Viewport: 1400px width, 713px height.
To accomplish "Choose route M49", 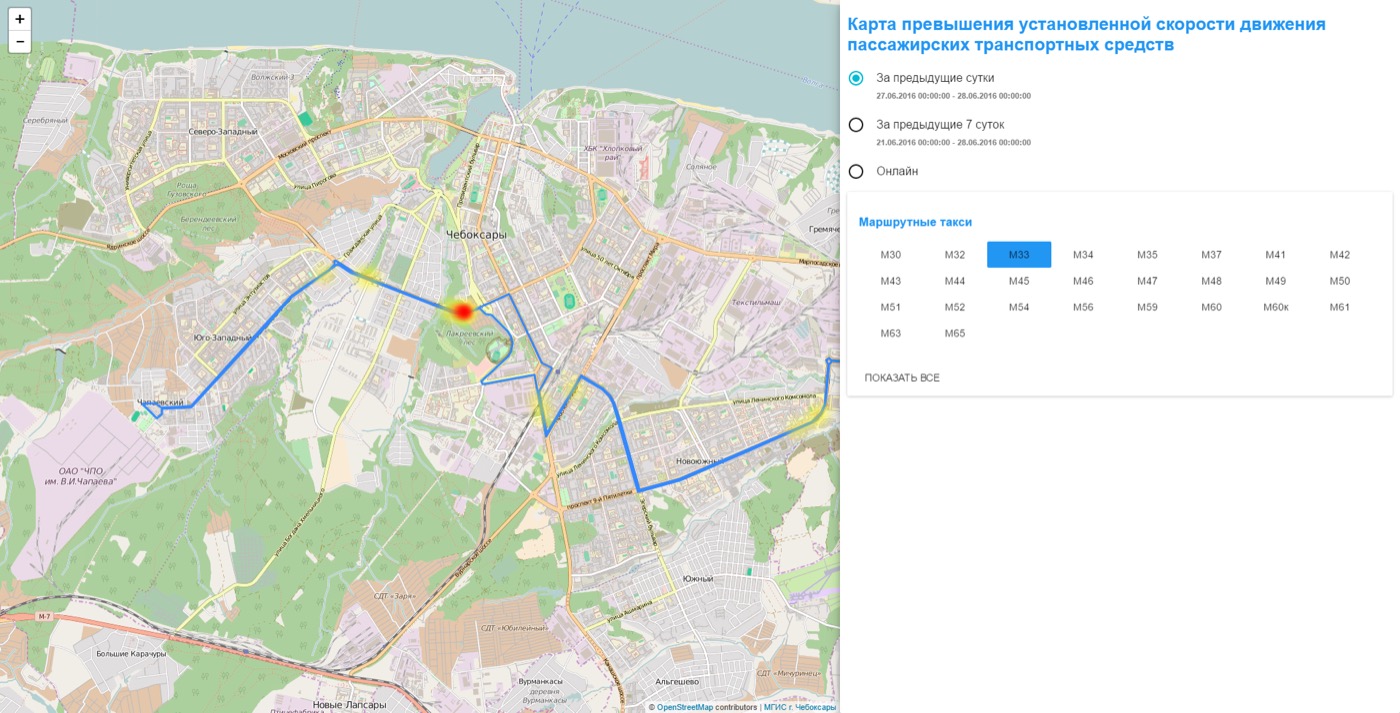I will (x=1275, y=281).
